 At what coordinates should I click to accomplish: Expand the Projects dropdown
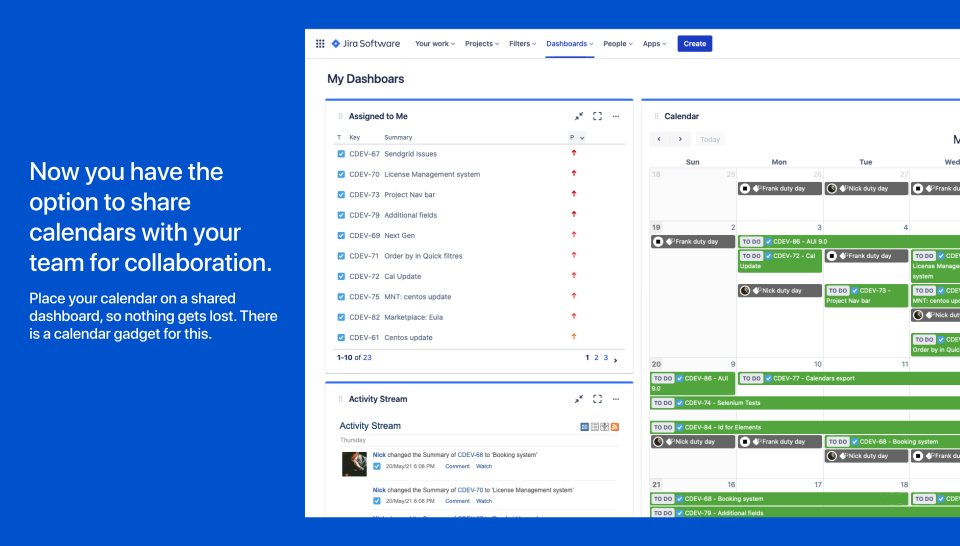tap(482, 44)
